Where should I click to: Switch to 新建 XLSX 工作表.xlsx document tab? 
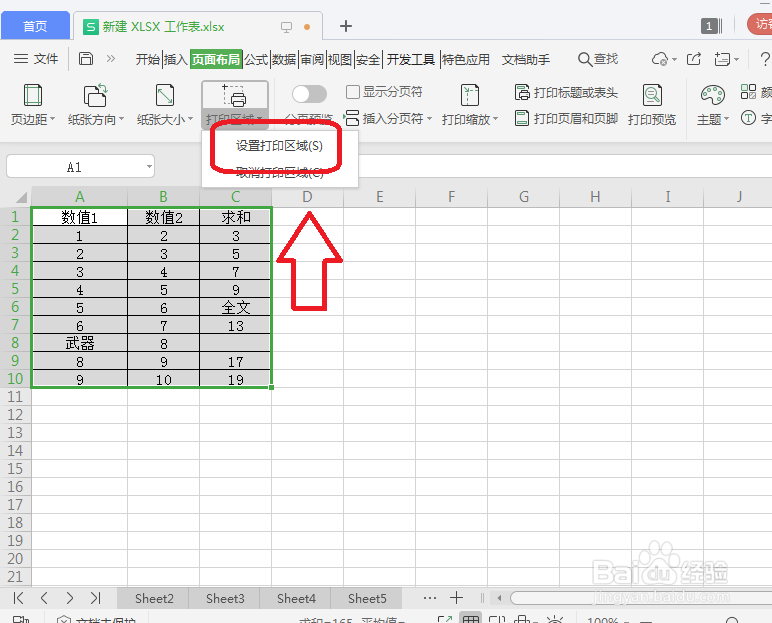coord(163,27)
